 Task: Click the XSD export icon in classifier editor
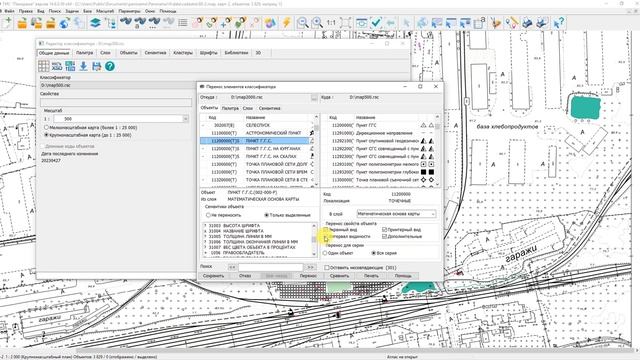point(57,66)
